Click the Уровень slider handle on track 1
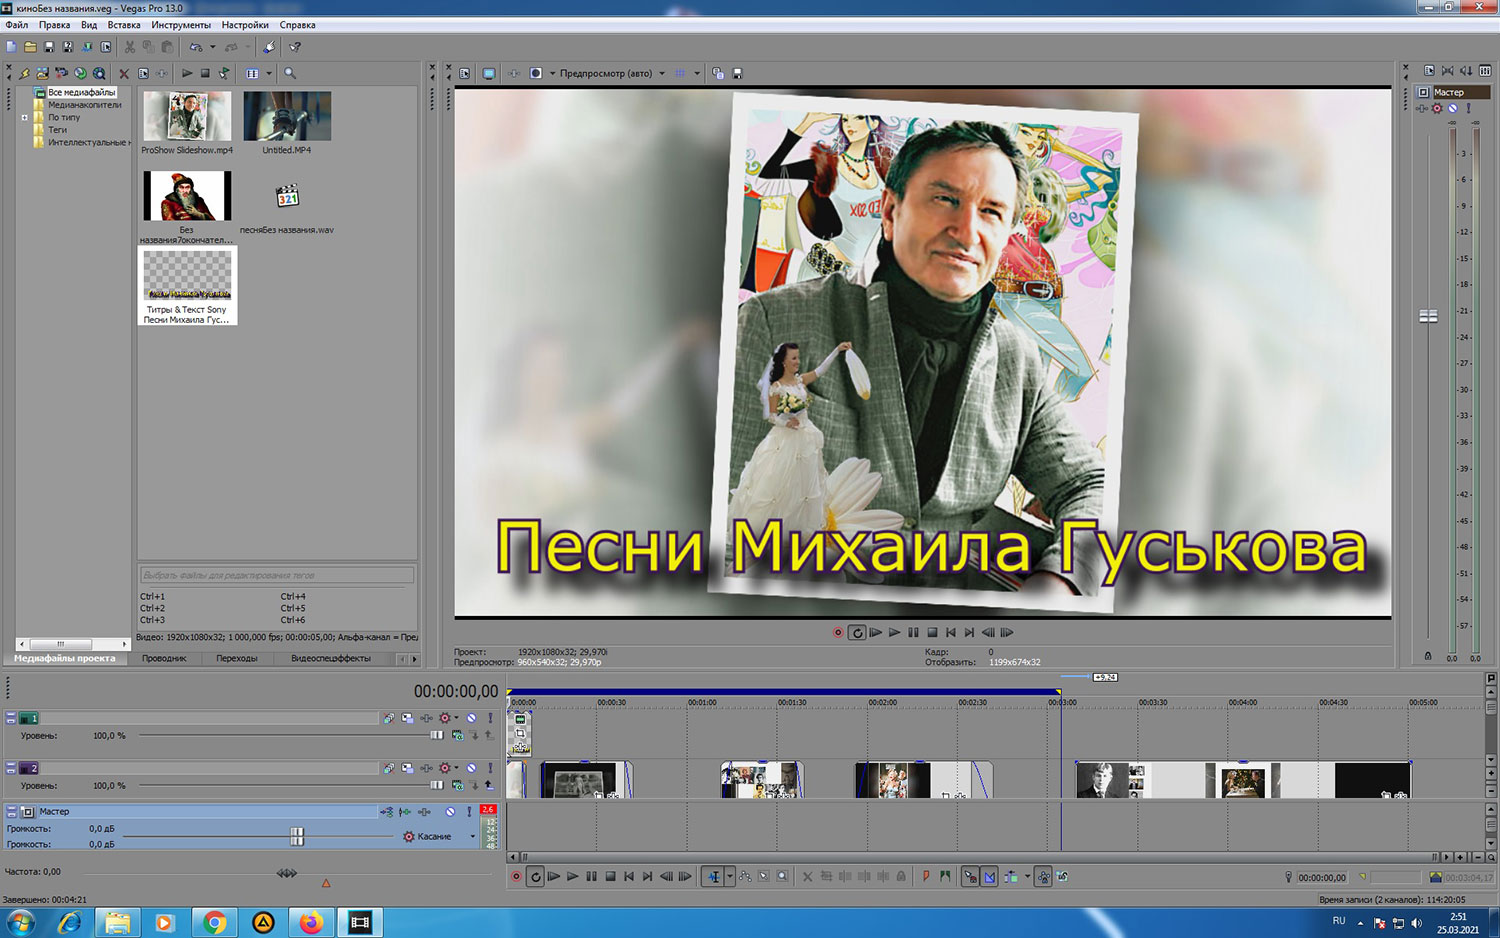This screenshot has height=938, width=1500. [x=436, y=735]
